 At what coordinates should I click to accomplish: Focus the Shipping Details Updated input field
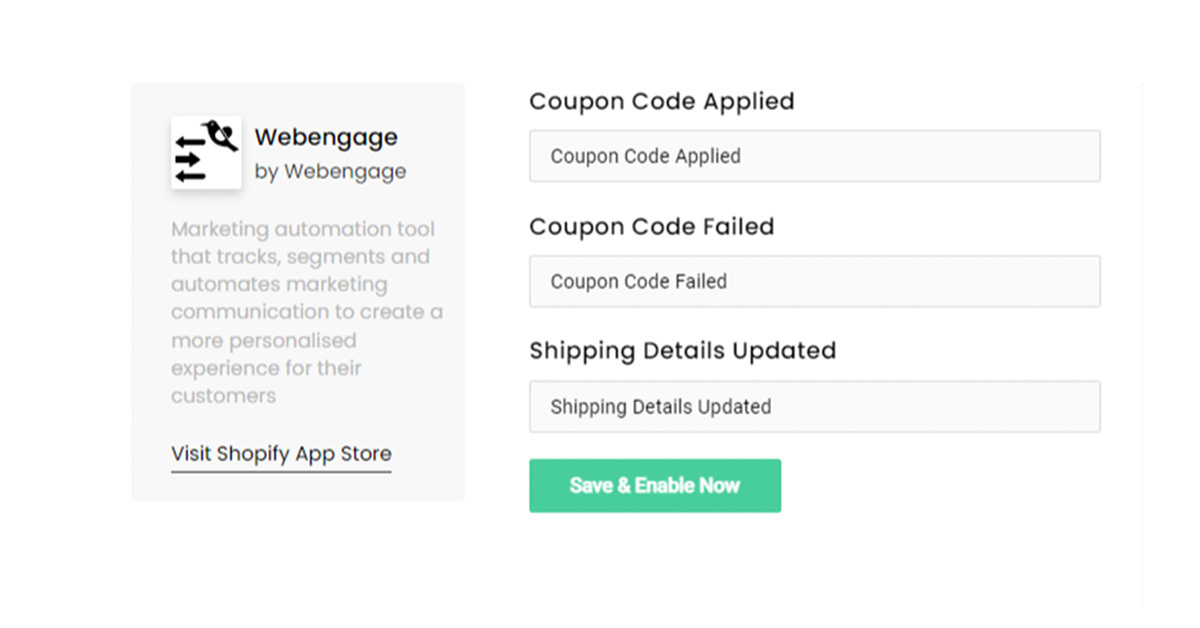[814, 407]
